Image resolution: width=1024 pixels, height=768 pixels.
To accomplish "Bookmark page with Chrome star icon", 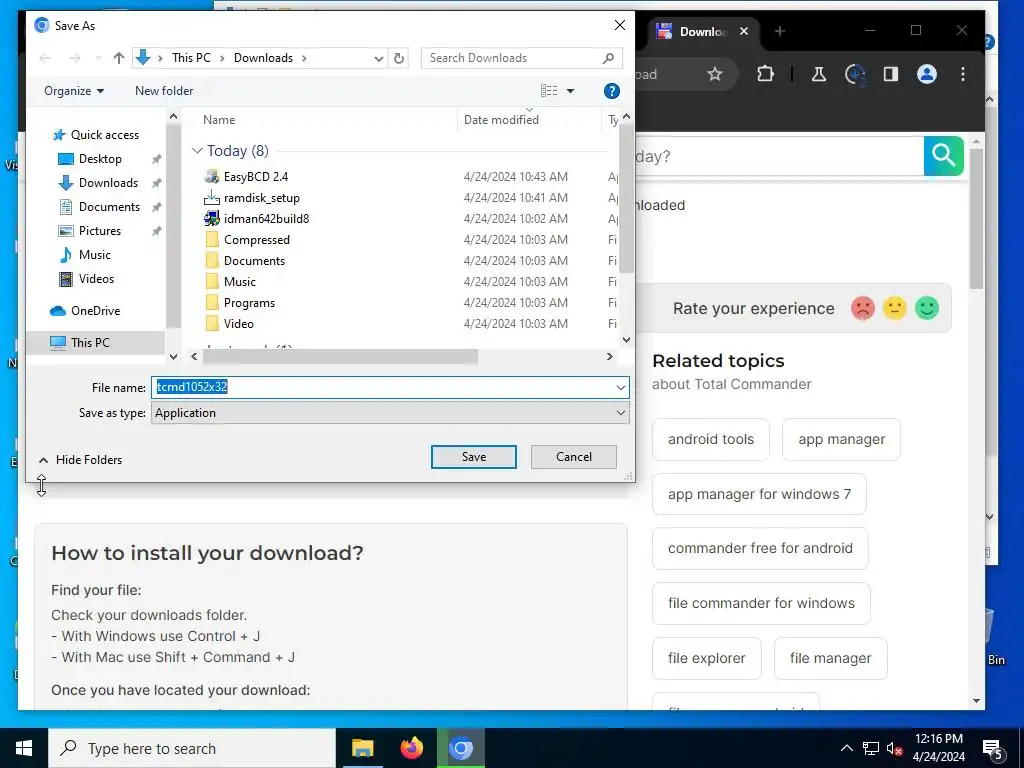I will pos(714,74).
